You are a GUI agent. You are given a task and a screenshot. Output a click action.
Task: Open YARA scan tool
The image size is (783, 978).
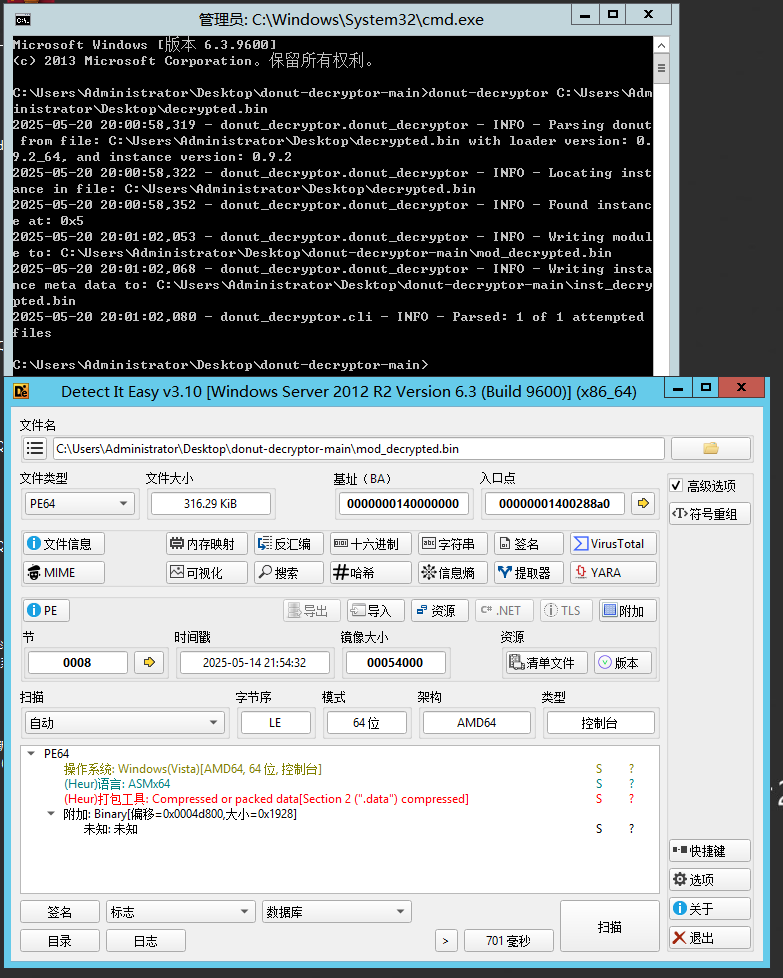pyautogui.click(x=613, y=573)
